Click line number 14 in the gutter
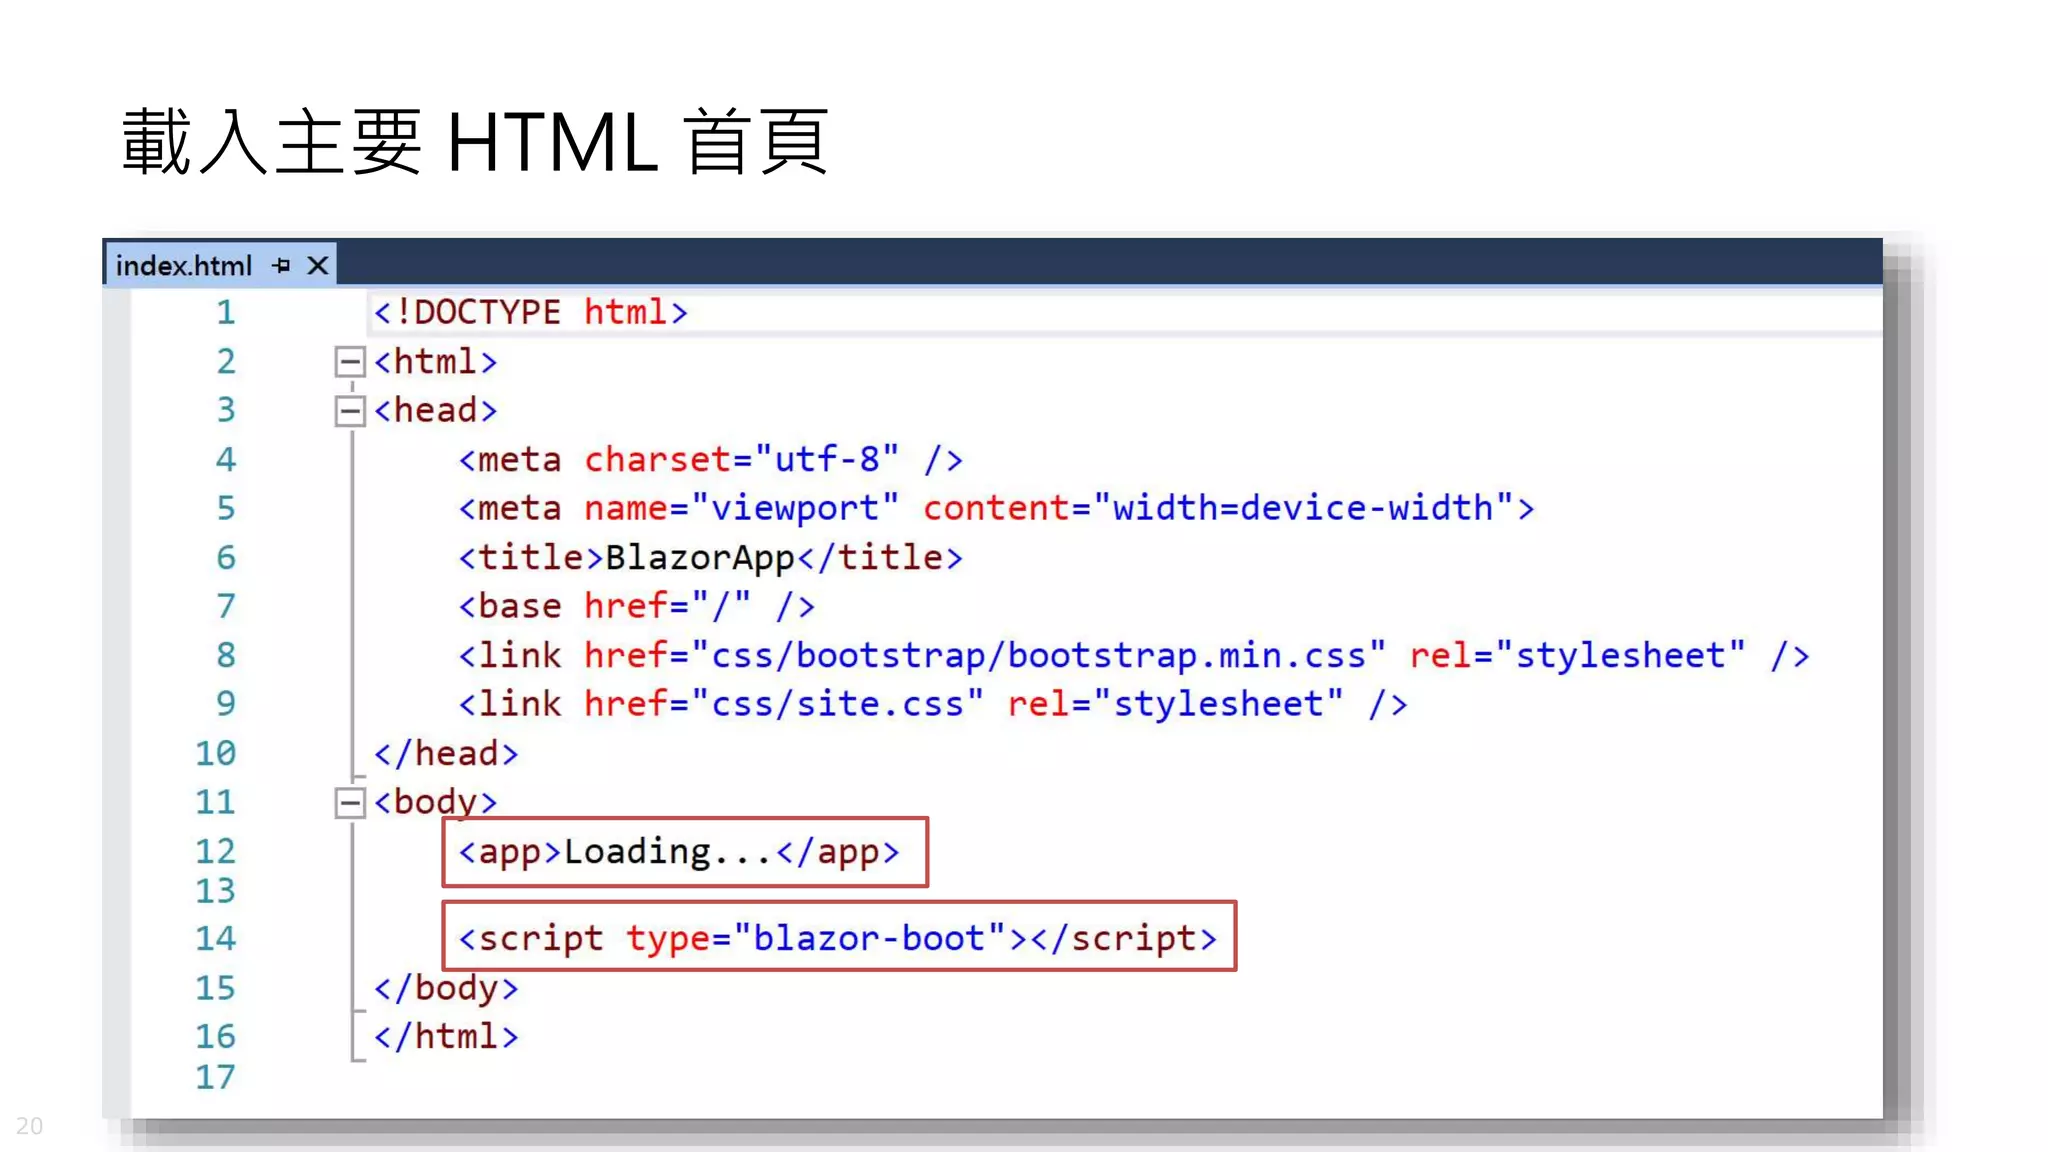This screenshot has width=2048, height=1152. (215, 938)
